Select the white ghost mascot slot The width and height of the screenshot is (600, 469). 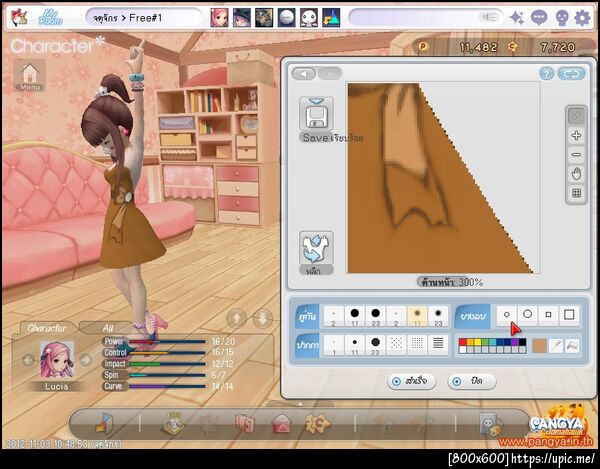click(308, 18)
